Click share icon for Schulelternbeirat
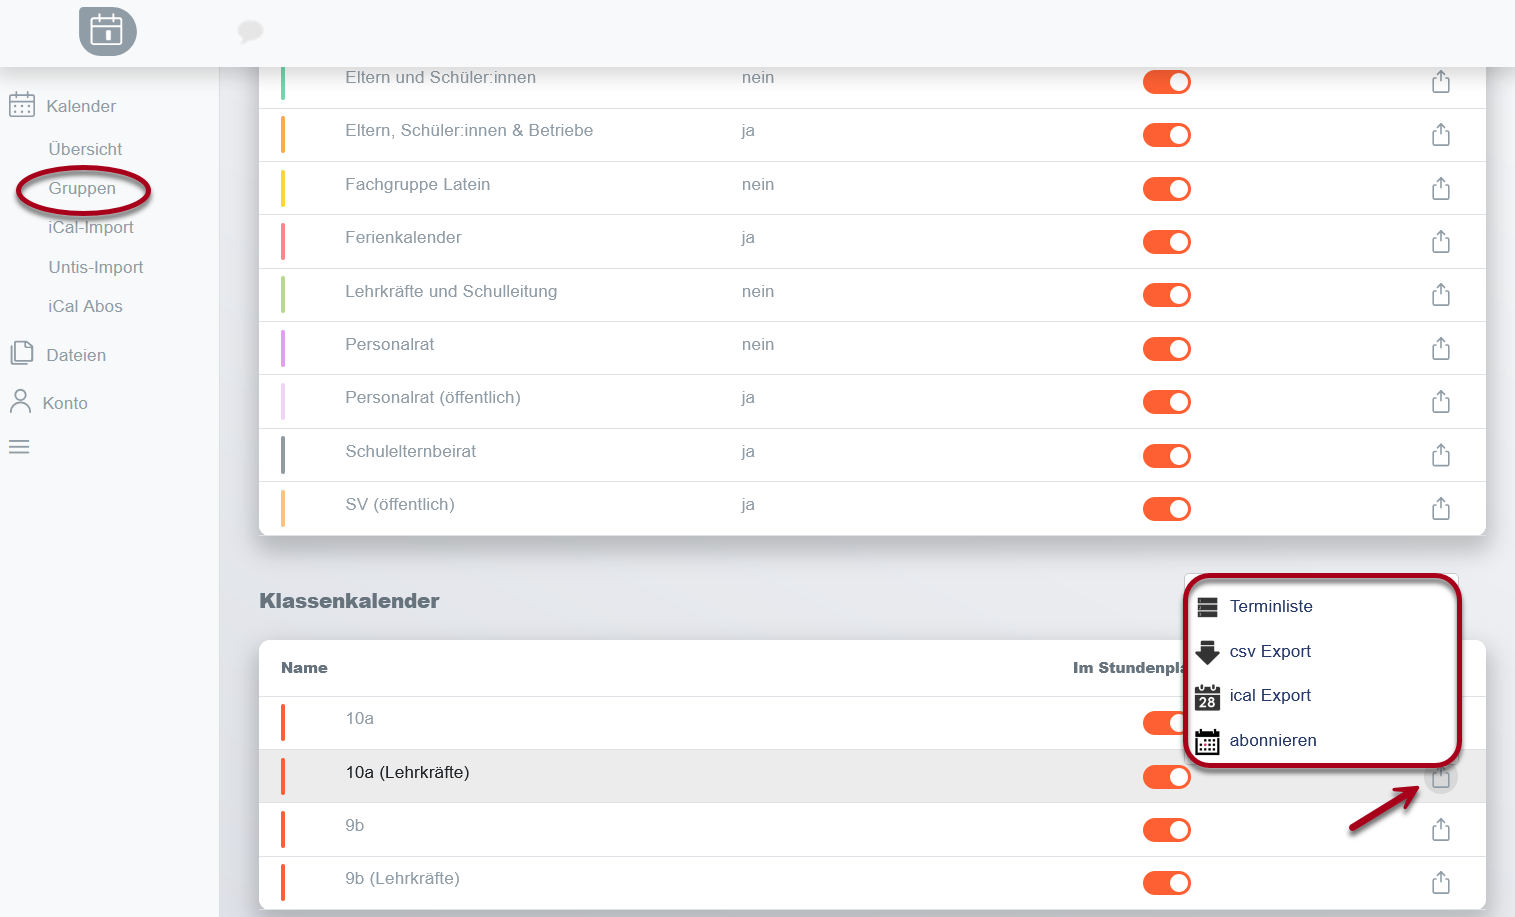 1440,455
